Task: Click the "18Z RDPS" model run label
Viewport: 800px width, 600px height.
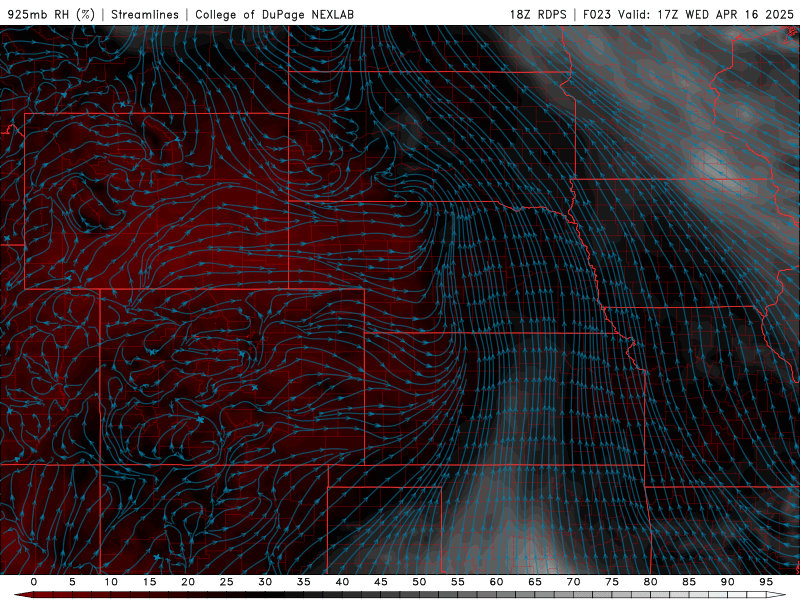Action: tap(538, 14)
